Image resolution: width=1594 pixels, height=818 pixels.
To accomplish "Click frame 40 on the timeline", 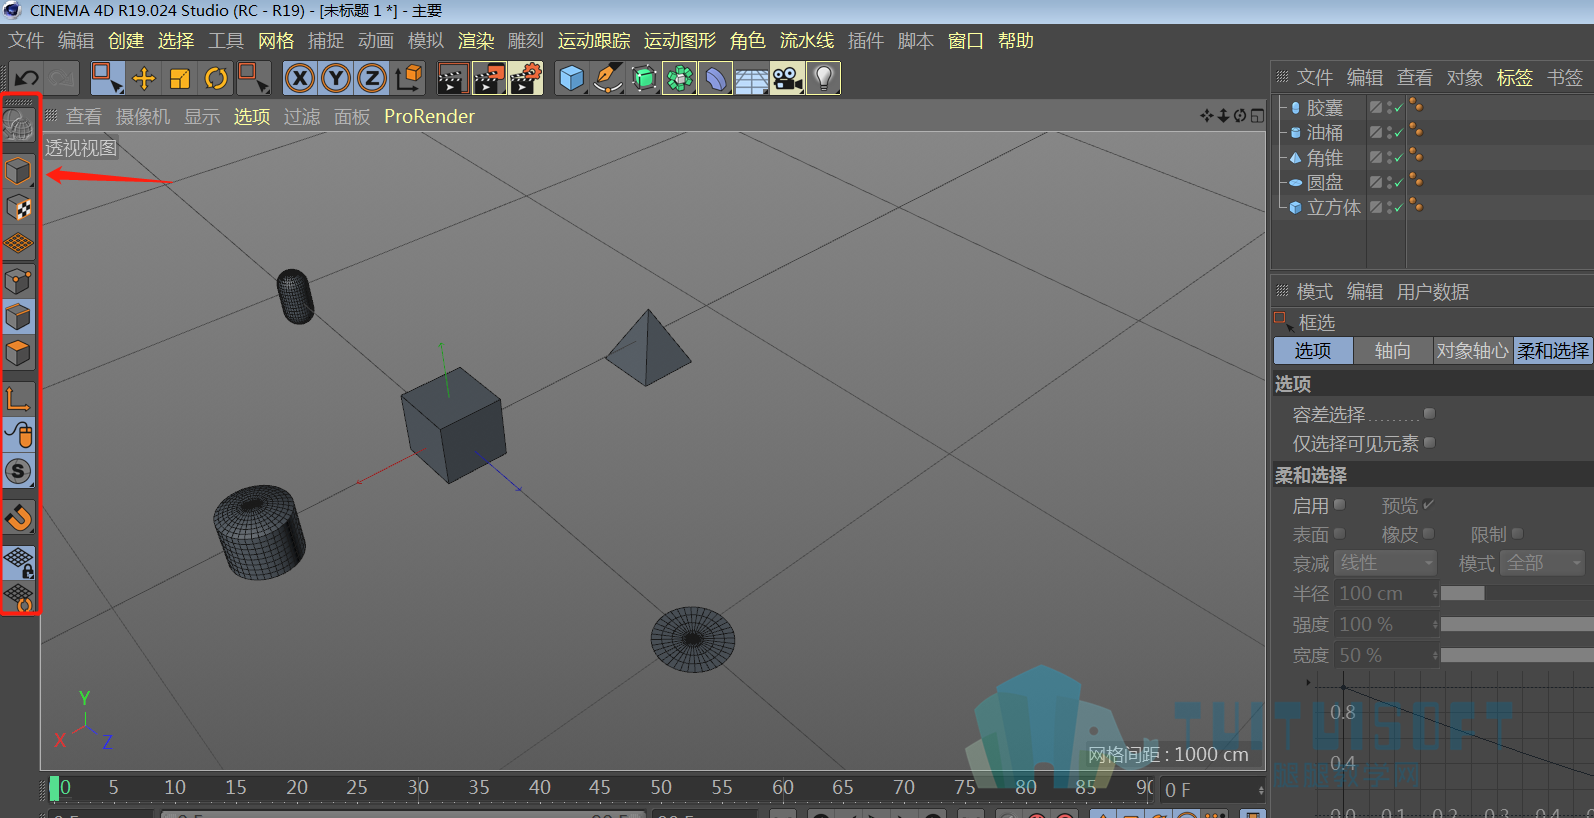I will coord(540,788).
